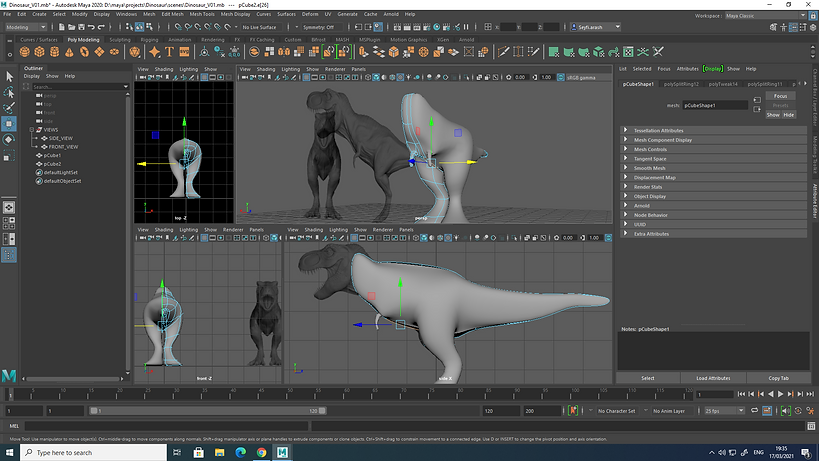The width and height of the screenshot is (819, 461).
Task: Activate the Select tool arrow in toolbox
Action: [x=9, y=77]
